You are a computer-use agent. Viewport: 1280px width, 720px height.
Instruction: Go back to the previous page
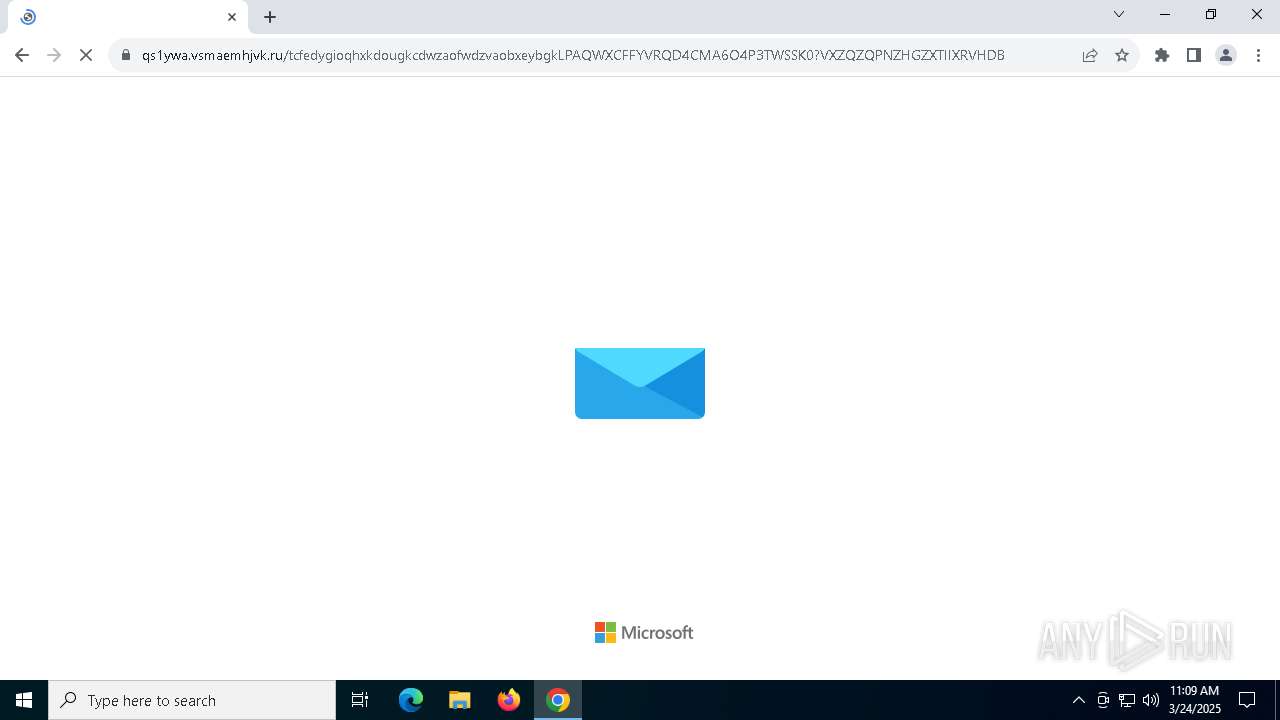pyautogui.click(x=22, y=55)
